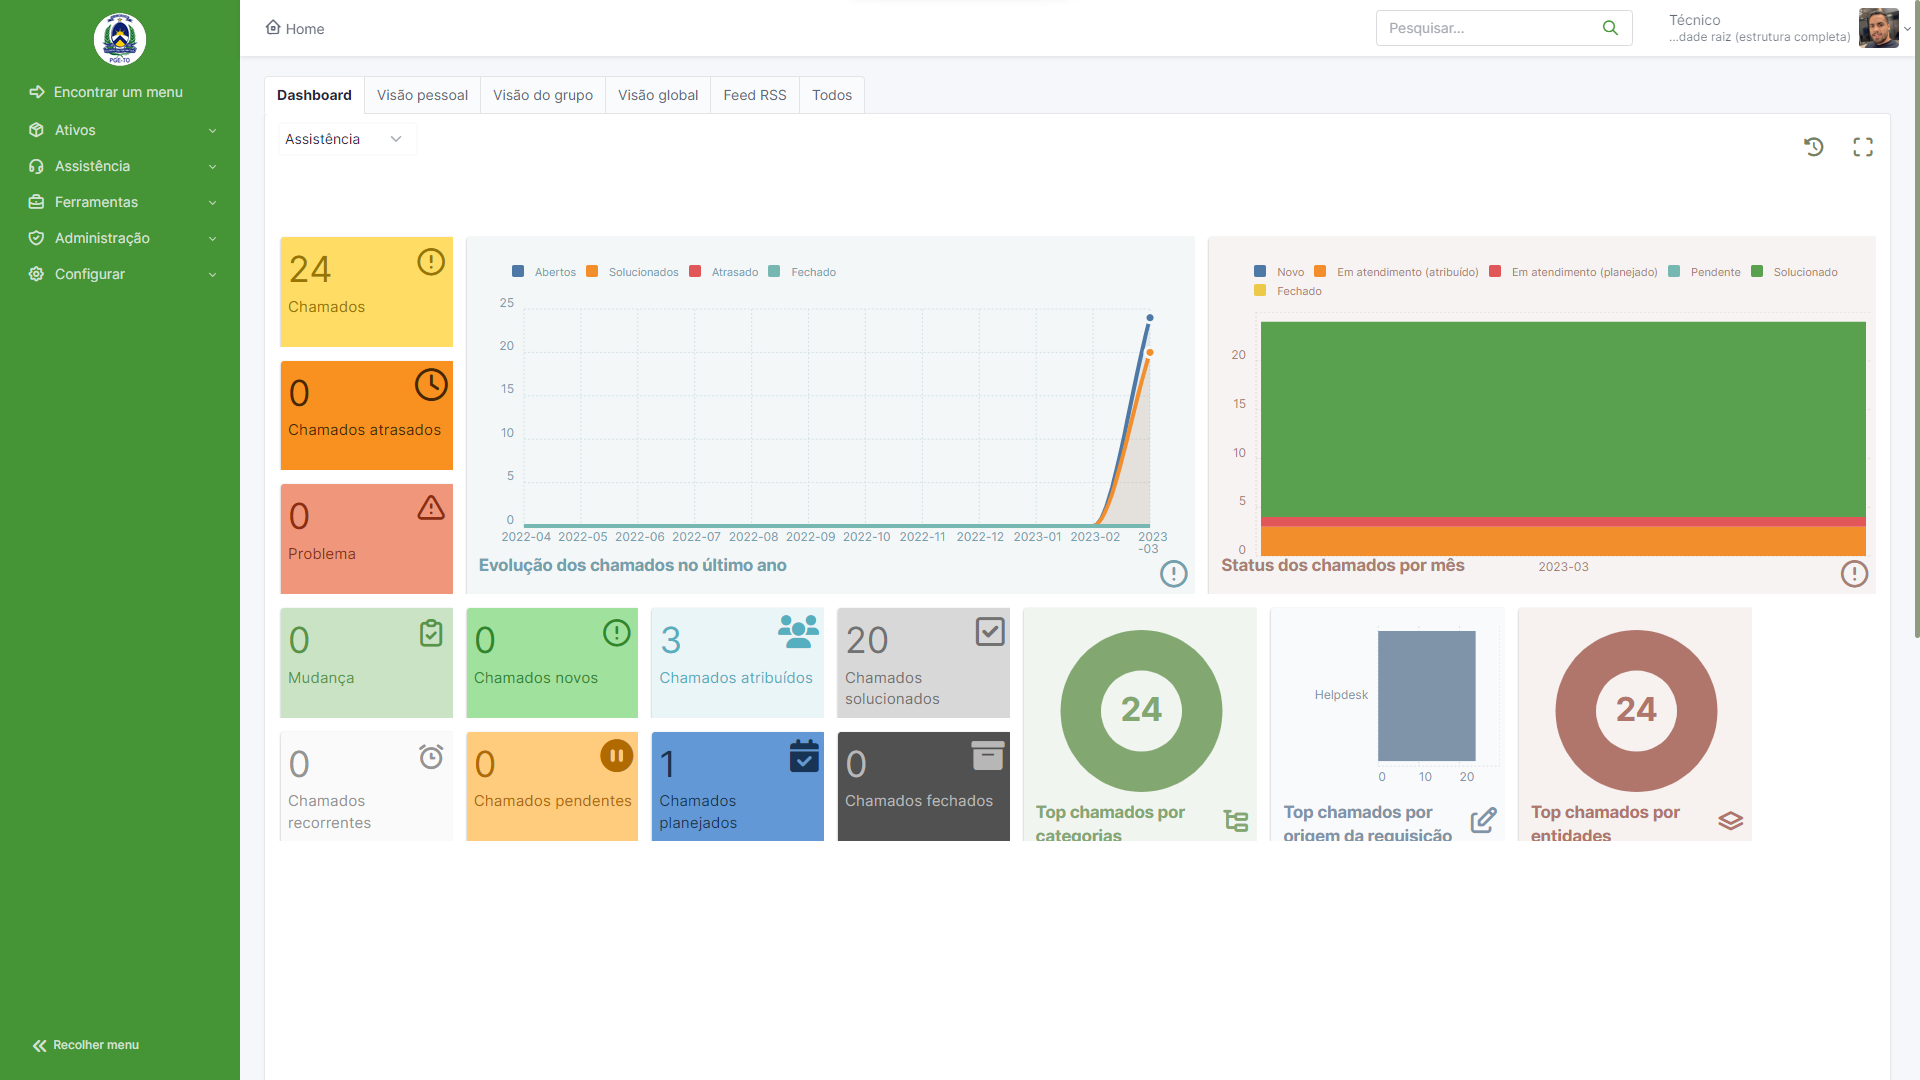Open the Assistência dashboard dropdown
Image resolution: width=1920 pixels, height=1080 pixels.
pyautogui.click(x=346, y=139)
